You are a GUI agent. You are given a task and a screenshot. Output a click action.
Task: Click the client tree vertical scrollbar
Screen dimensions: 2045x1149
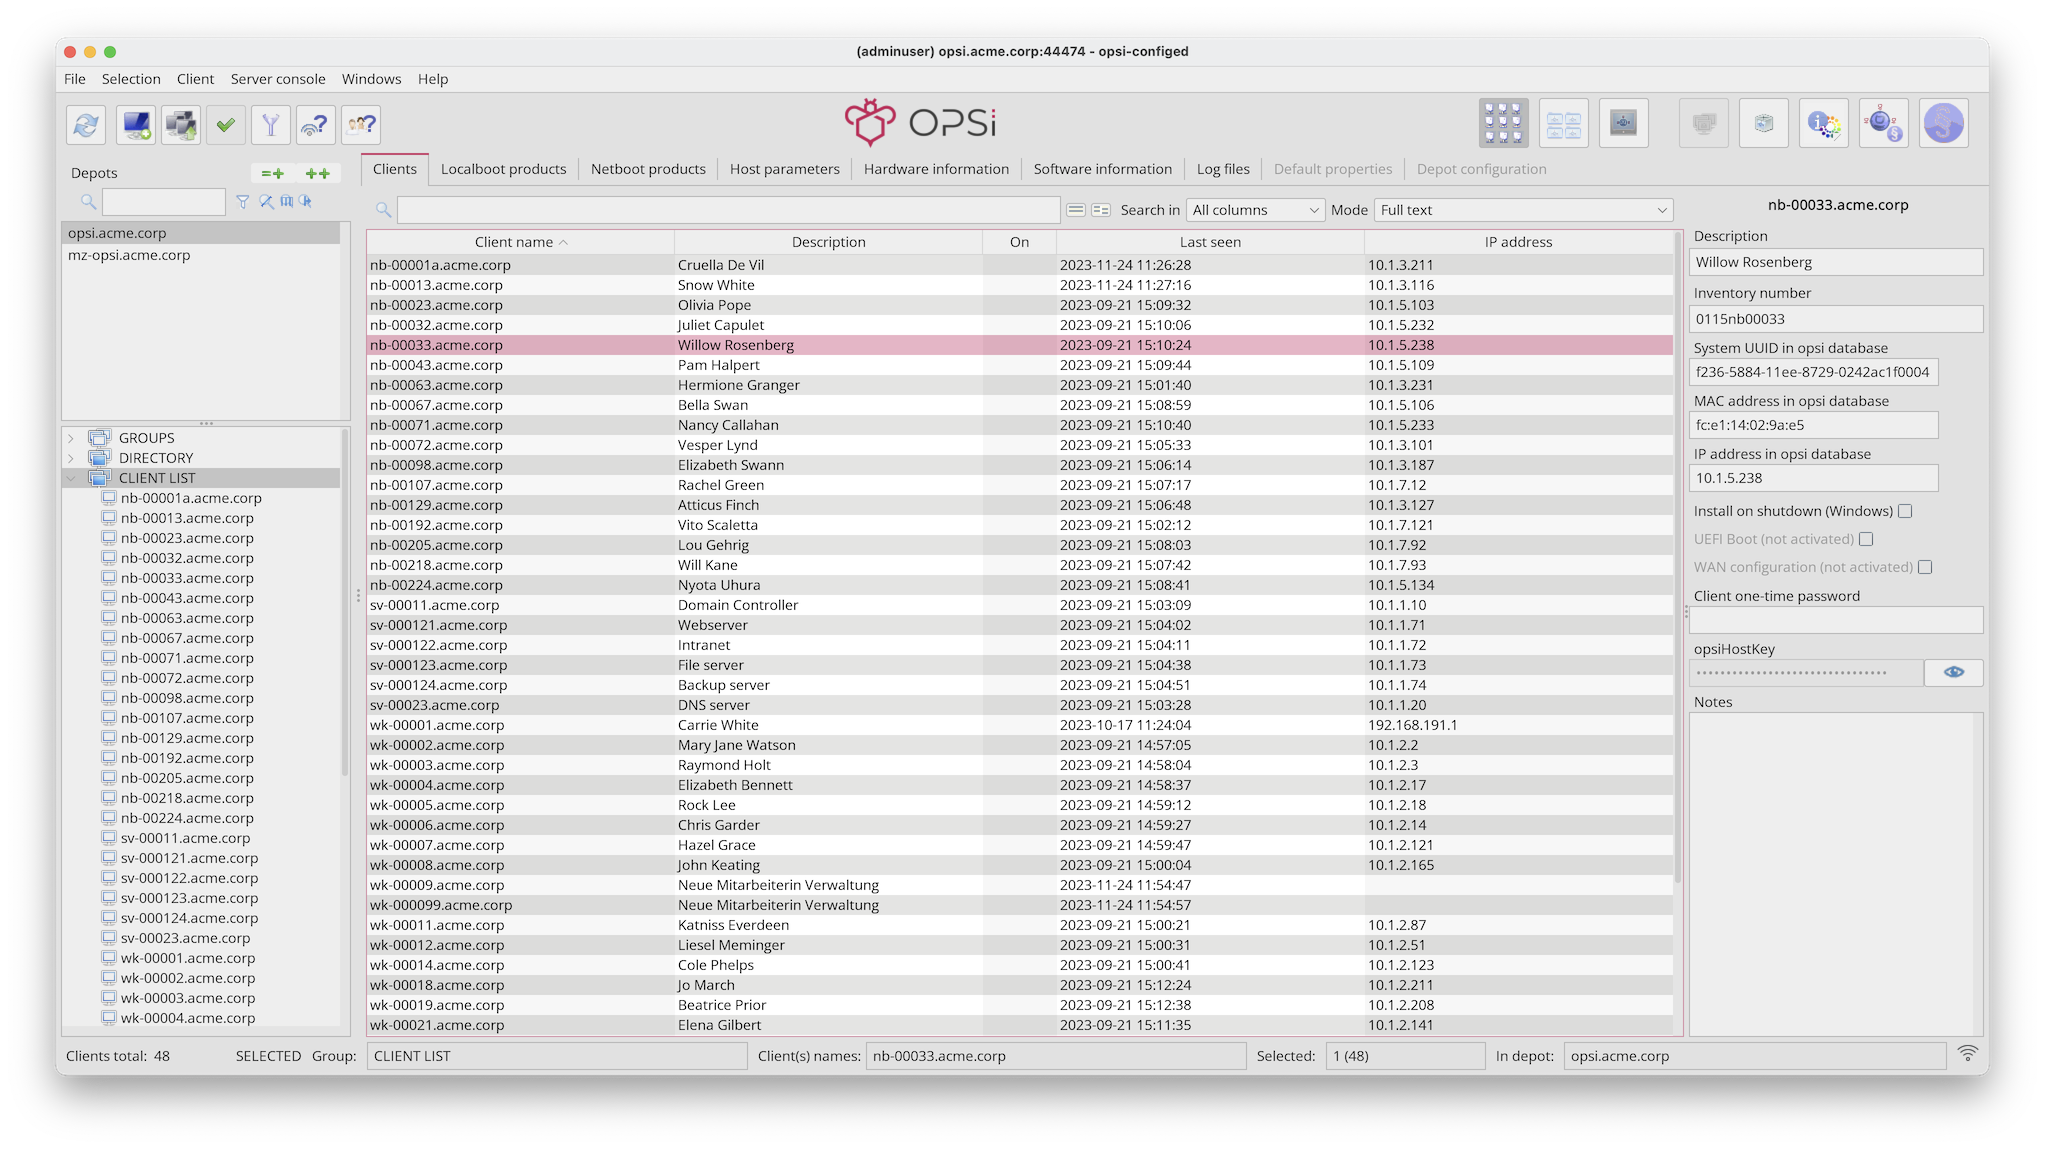tap(345, 604)
